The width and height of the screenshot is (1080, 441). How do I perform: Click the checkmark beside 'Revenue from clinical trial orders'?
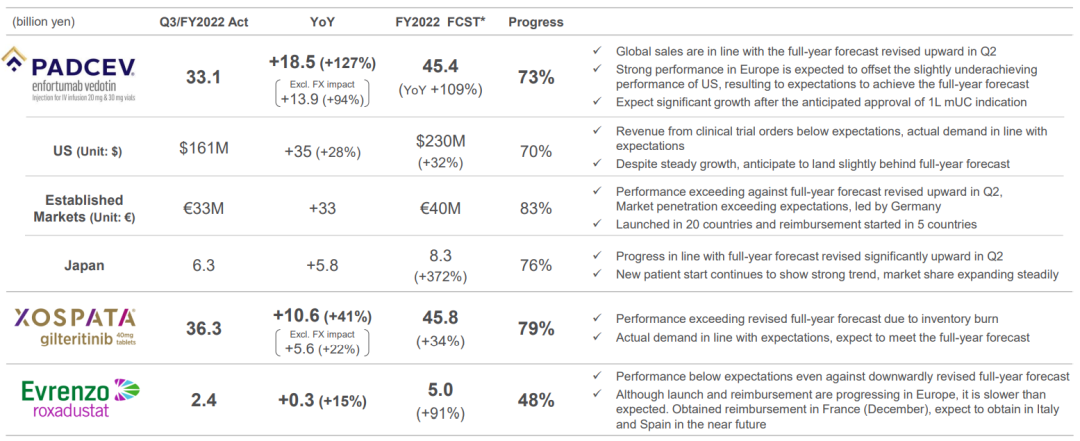tap(597, 131)
